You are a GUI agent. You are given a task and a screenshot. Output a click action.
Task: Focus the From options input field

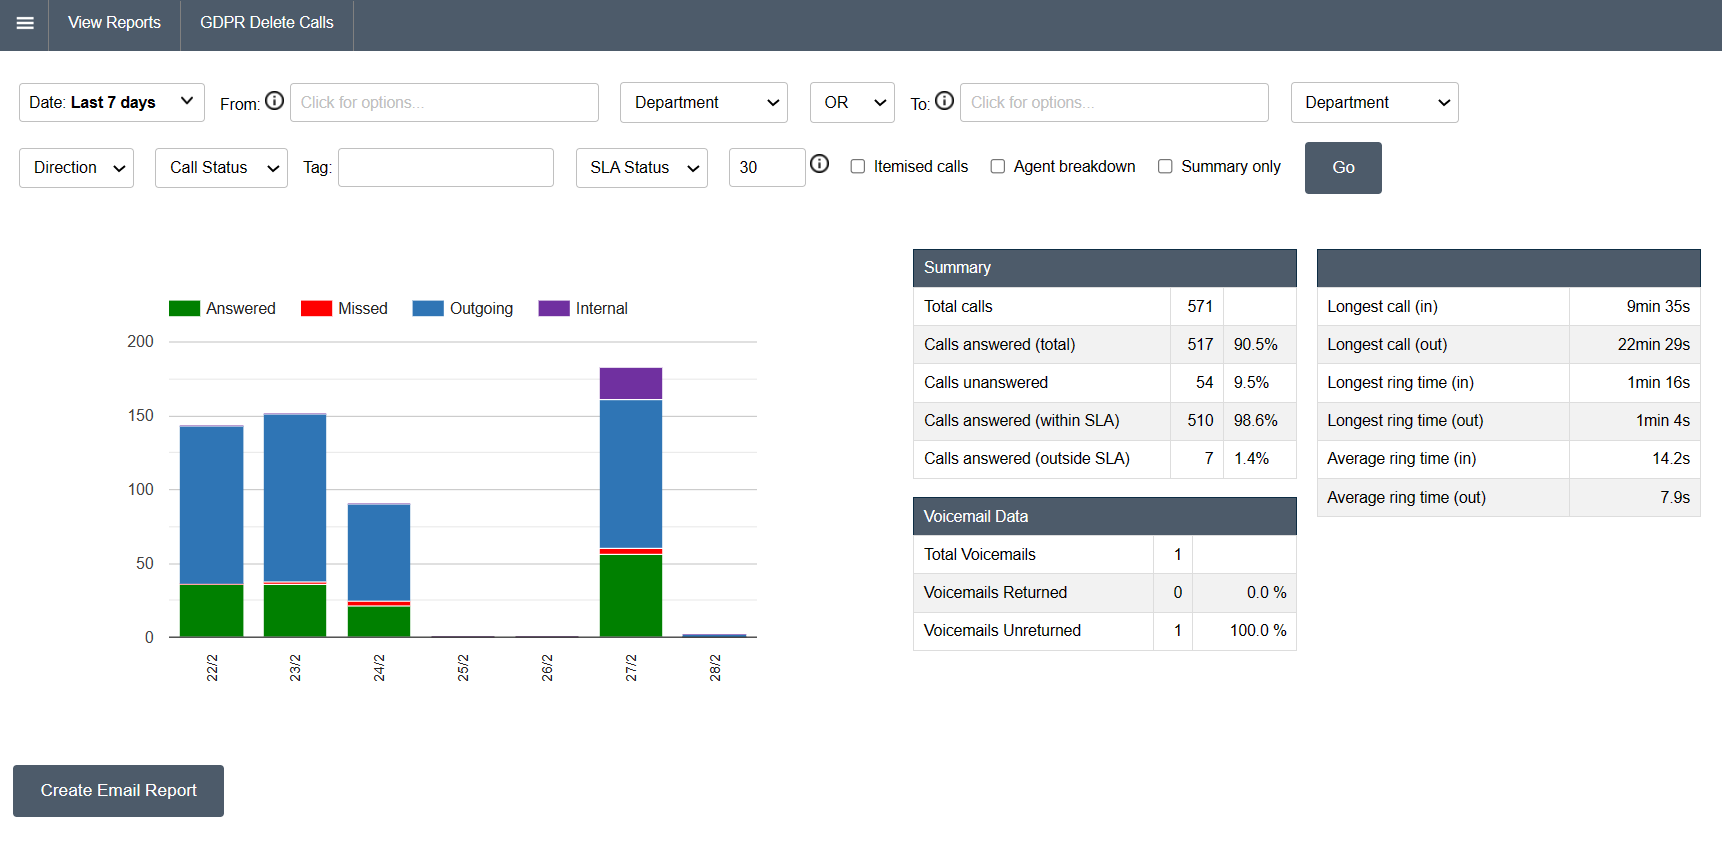(x=444, y=103)
